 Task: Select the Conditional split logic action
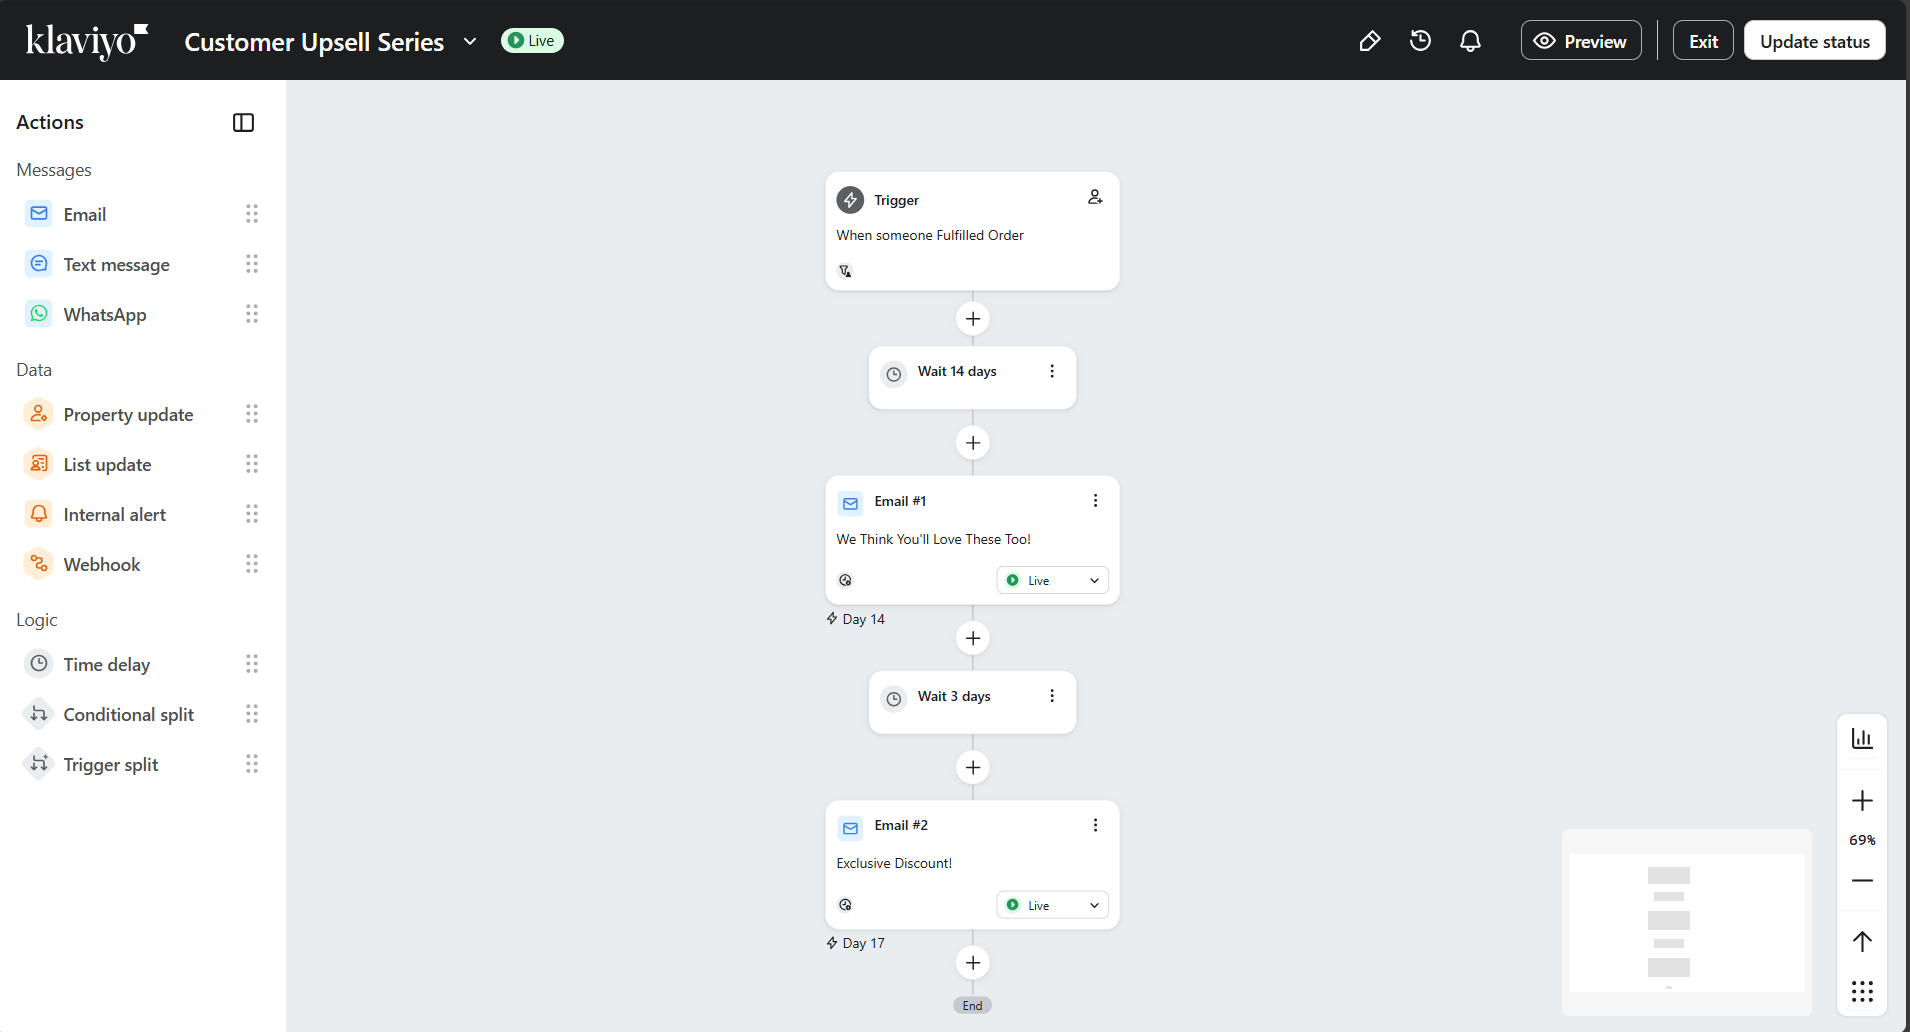(128, 713)
